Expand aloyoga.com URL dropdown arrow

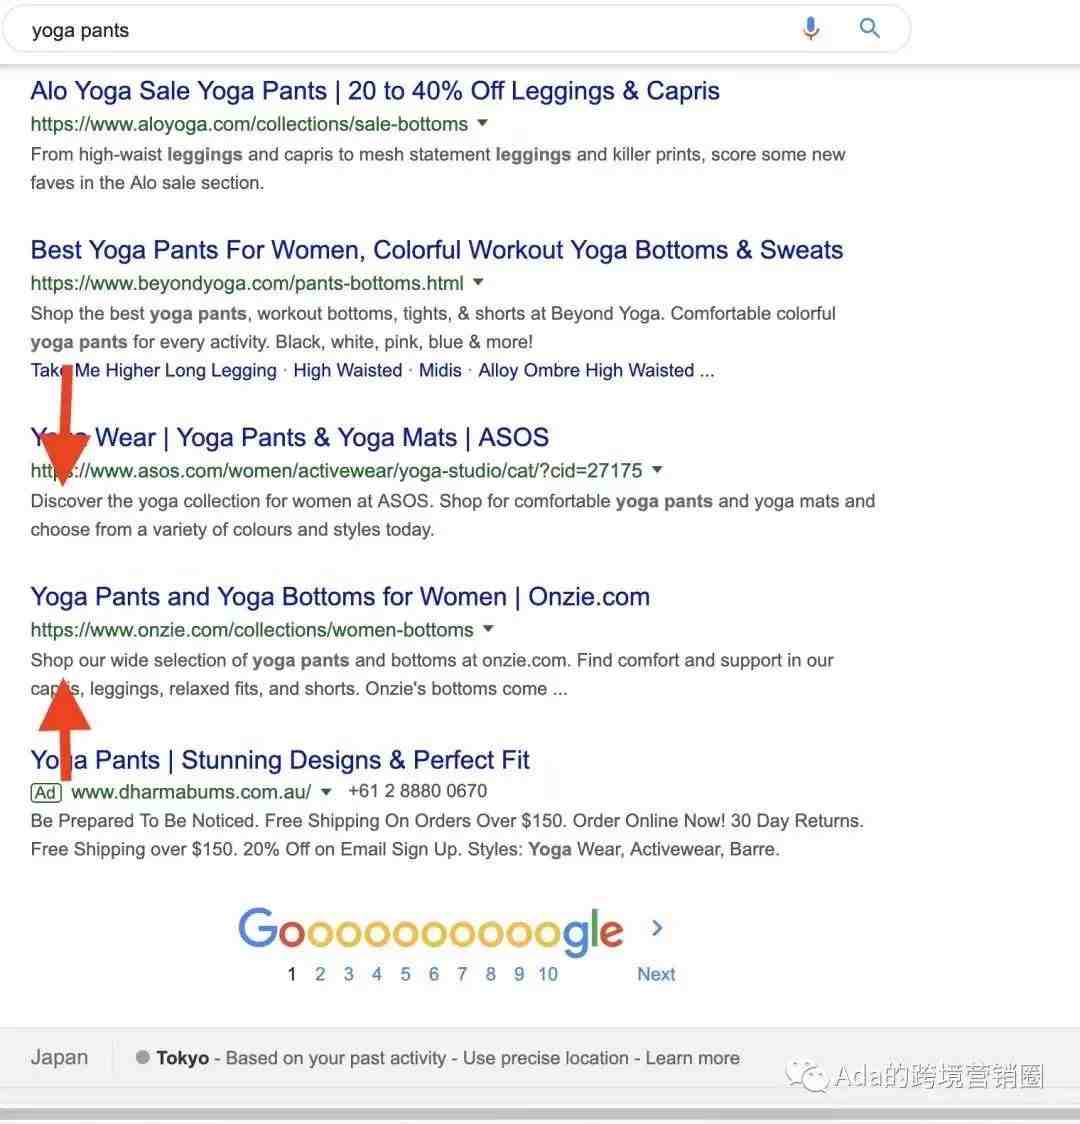click(x=483, y=123)
